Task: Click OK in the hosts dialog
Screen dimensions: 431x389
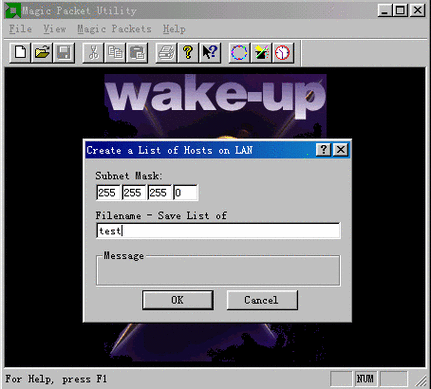Action: click(178, 300)
